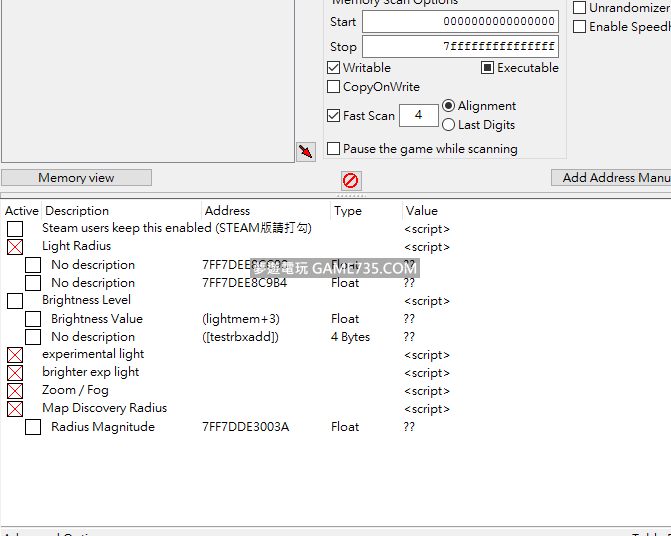Deactivate the Zoom / Fog script
The height and width of the screenshot is (536, 671).
pos(15,391)
